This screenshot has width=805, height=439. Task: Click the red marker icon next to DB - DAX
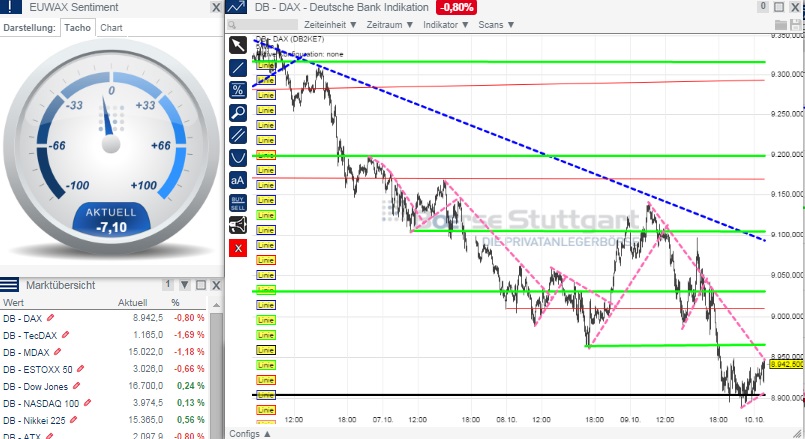pos(51,318)
